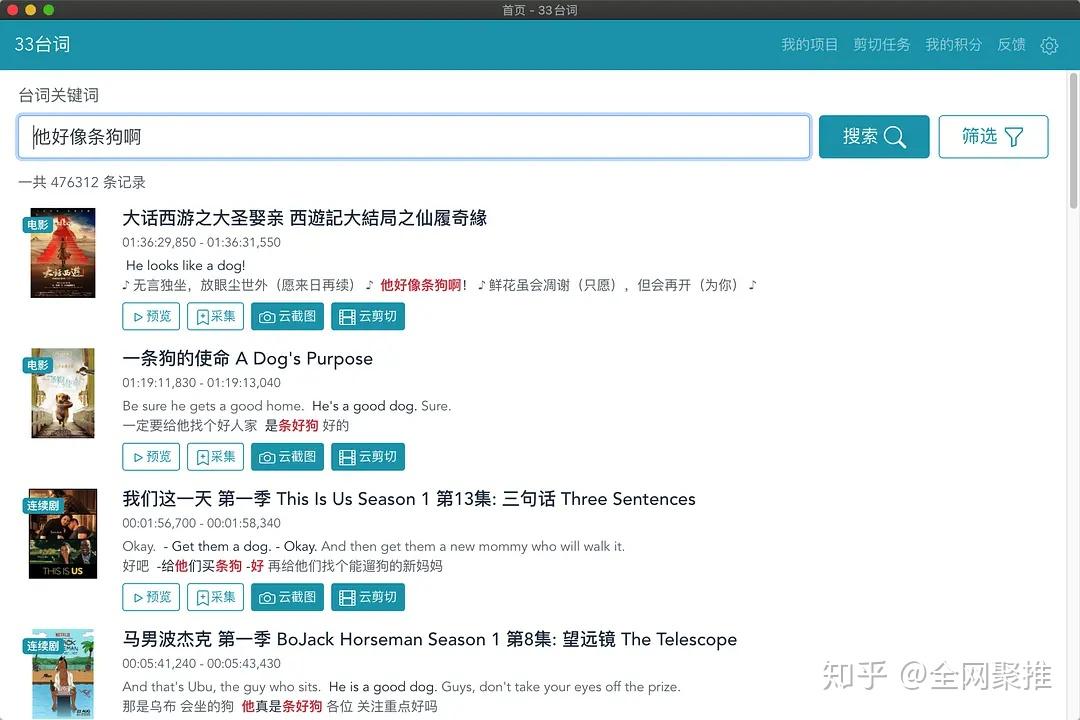Image resolution: width=1080 pixels, height=720 pixels.
Task: Open title 马男波杰克 BoJack Horseman 第8集
Action: coord(429,639)
